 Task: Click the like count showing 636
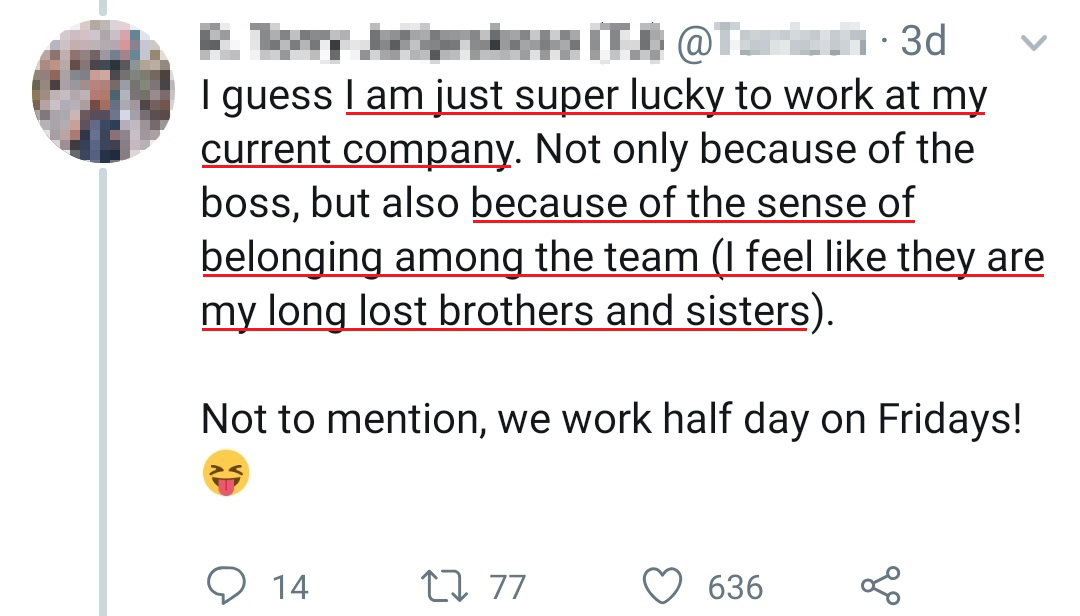click(x=735, y=586)
